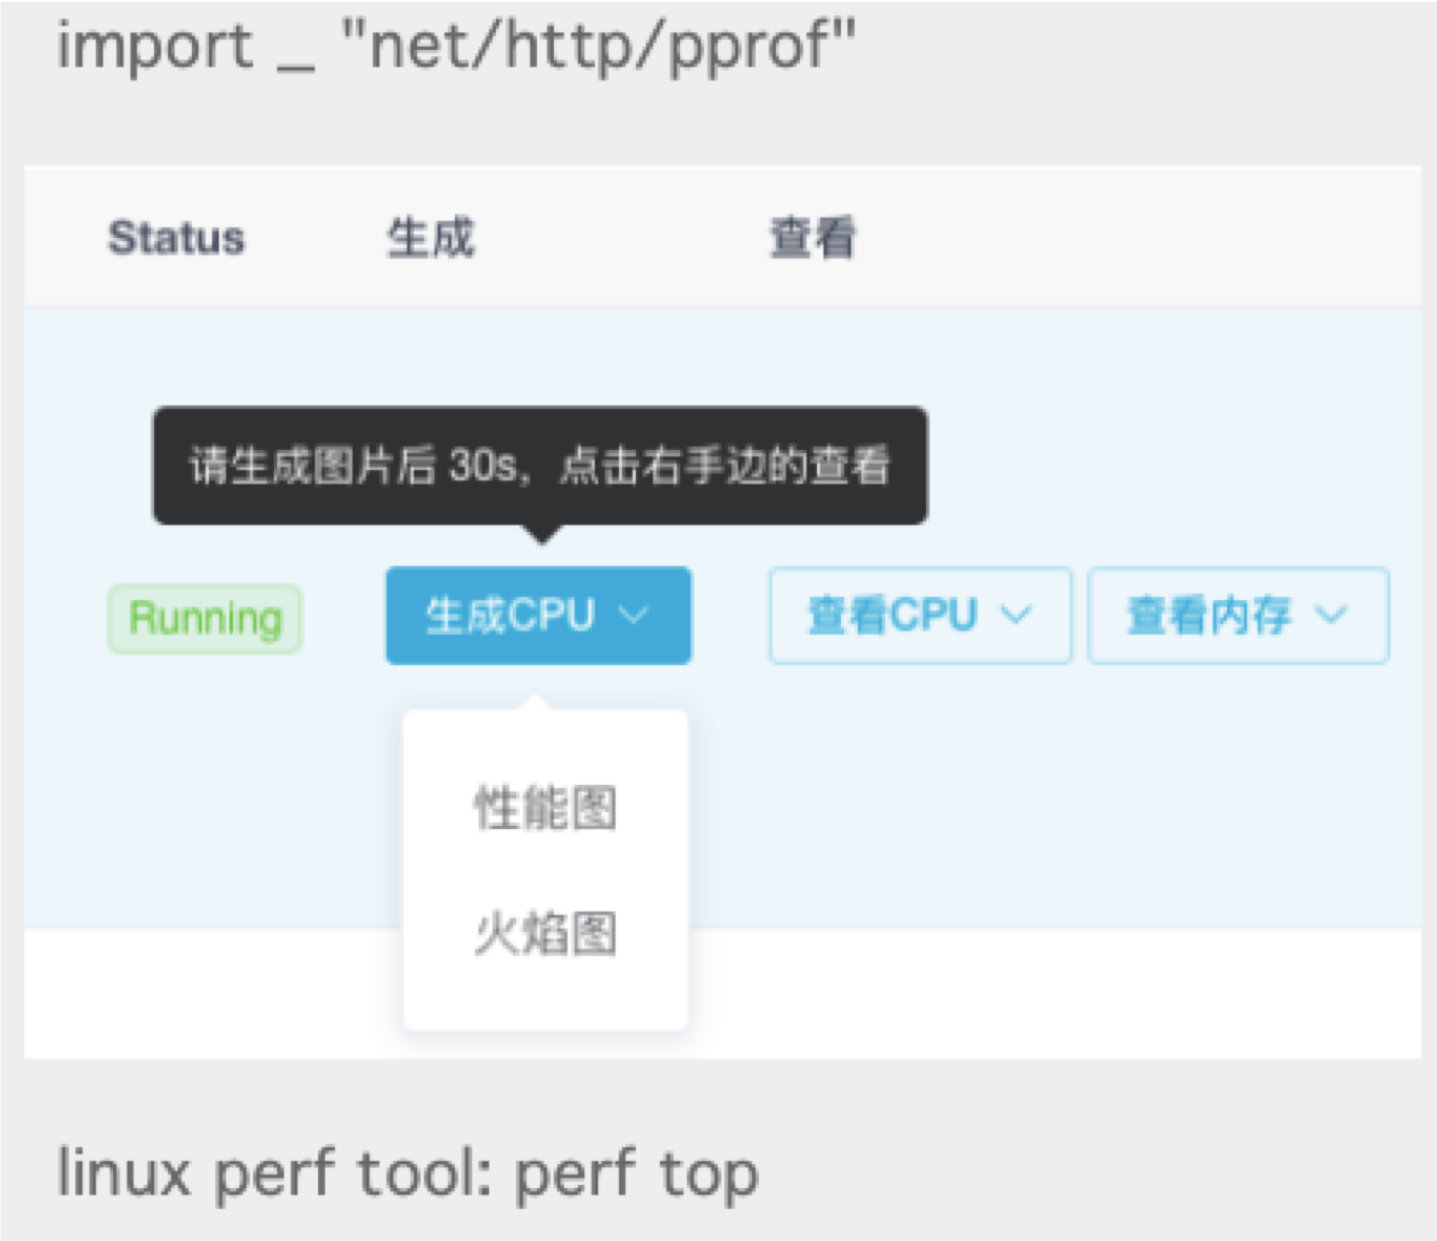Click the tooltip's downward pointer arrow
The image size is (1437, 1241).
[x=542, y=534]
